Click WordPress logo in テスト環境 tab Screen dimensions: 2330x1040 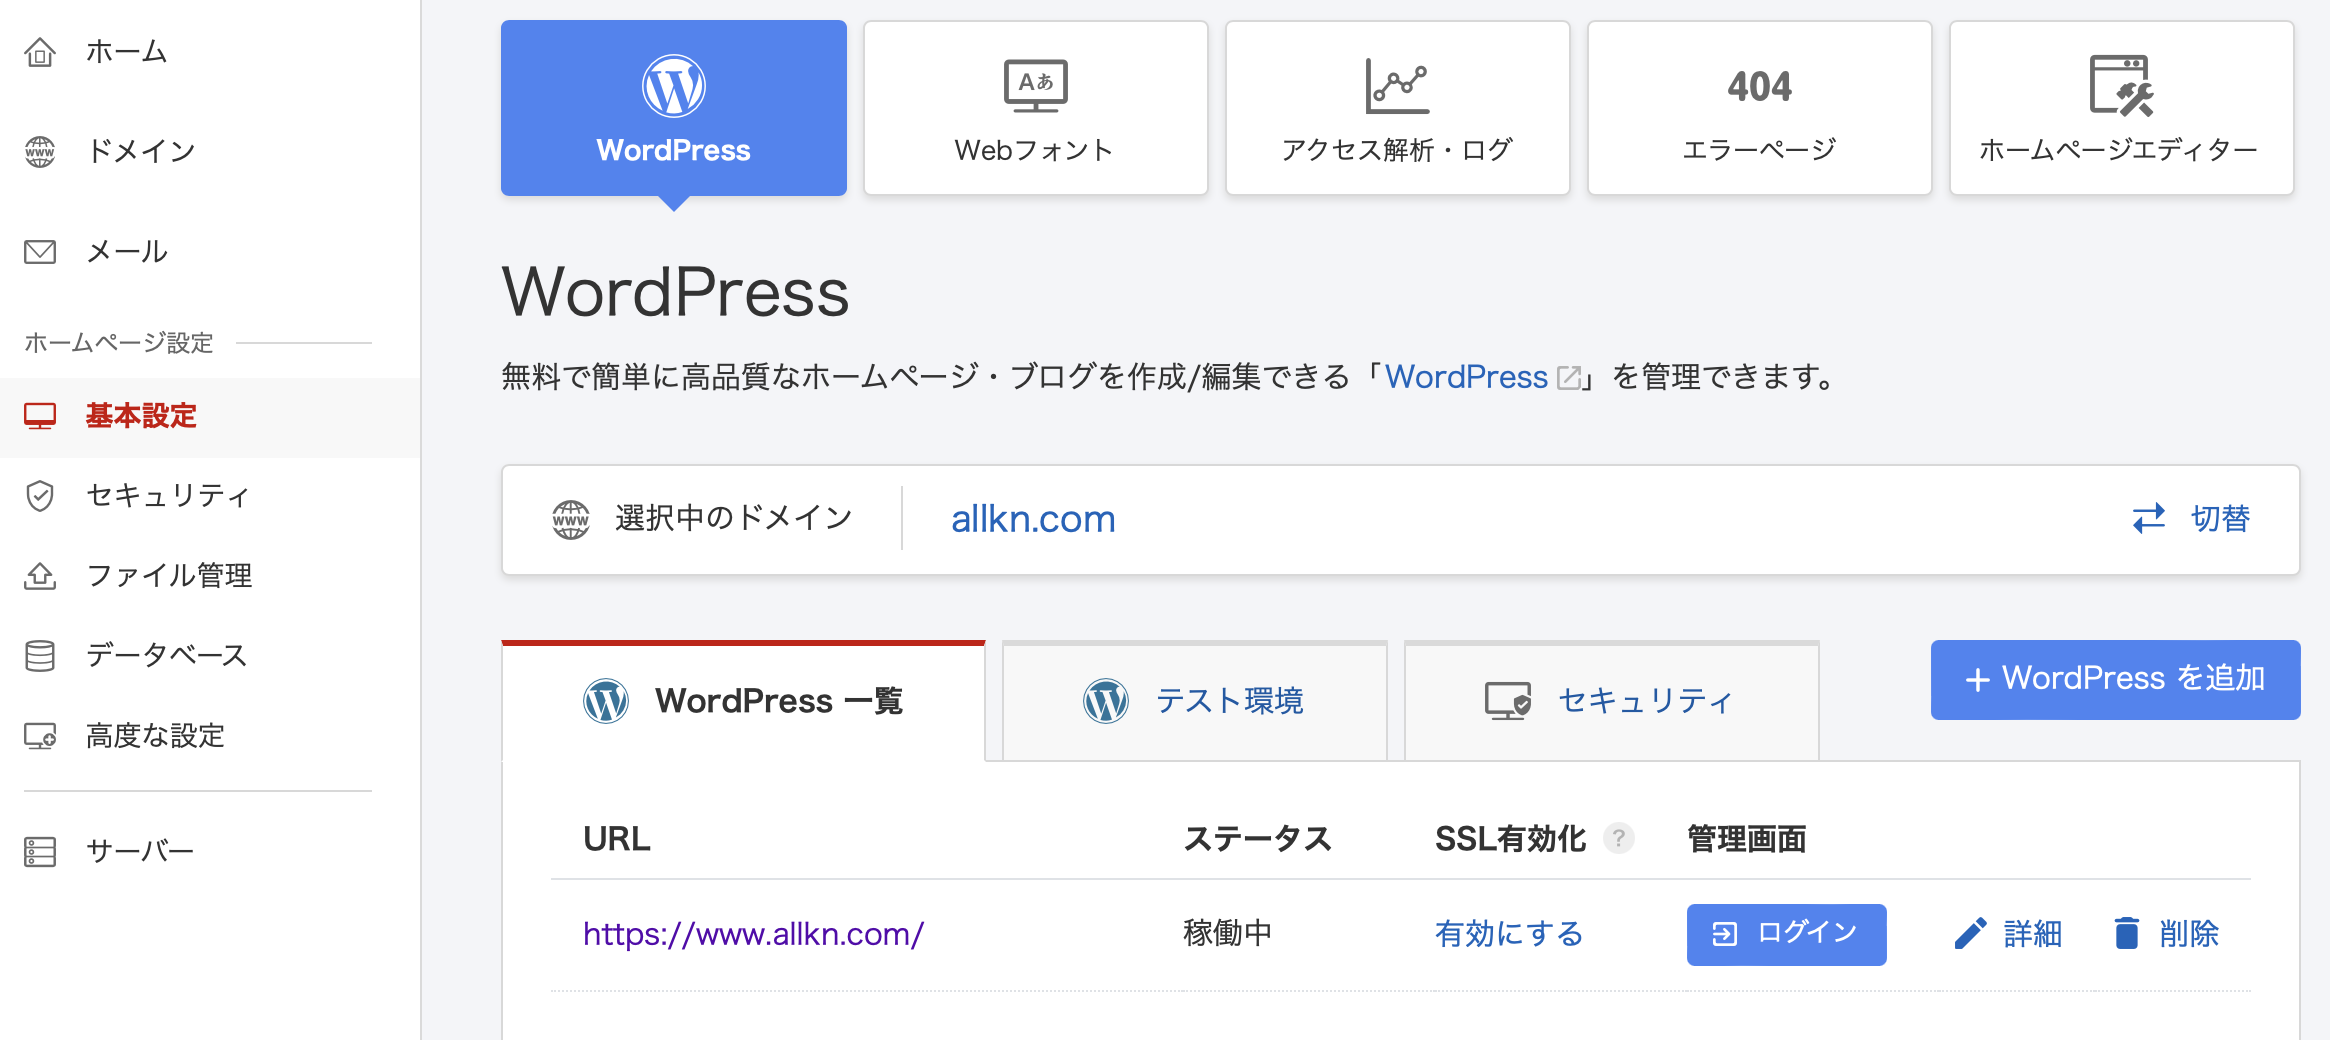coord(1106,701)
